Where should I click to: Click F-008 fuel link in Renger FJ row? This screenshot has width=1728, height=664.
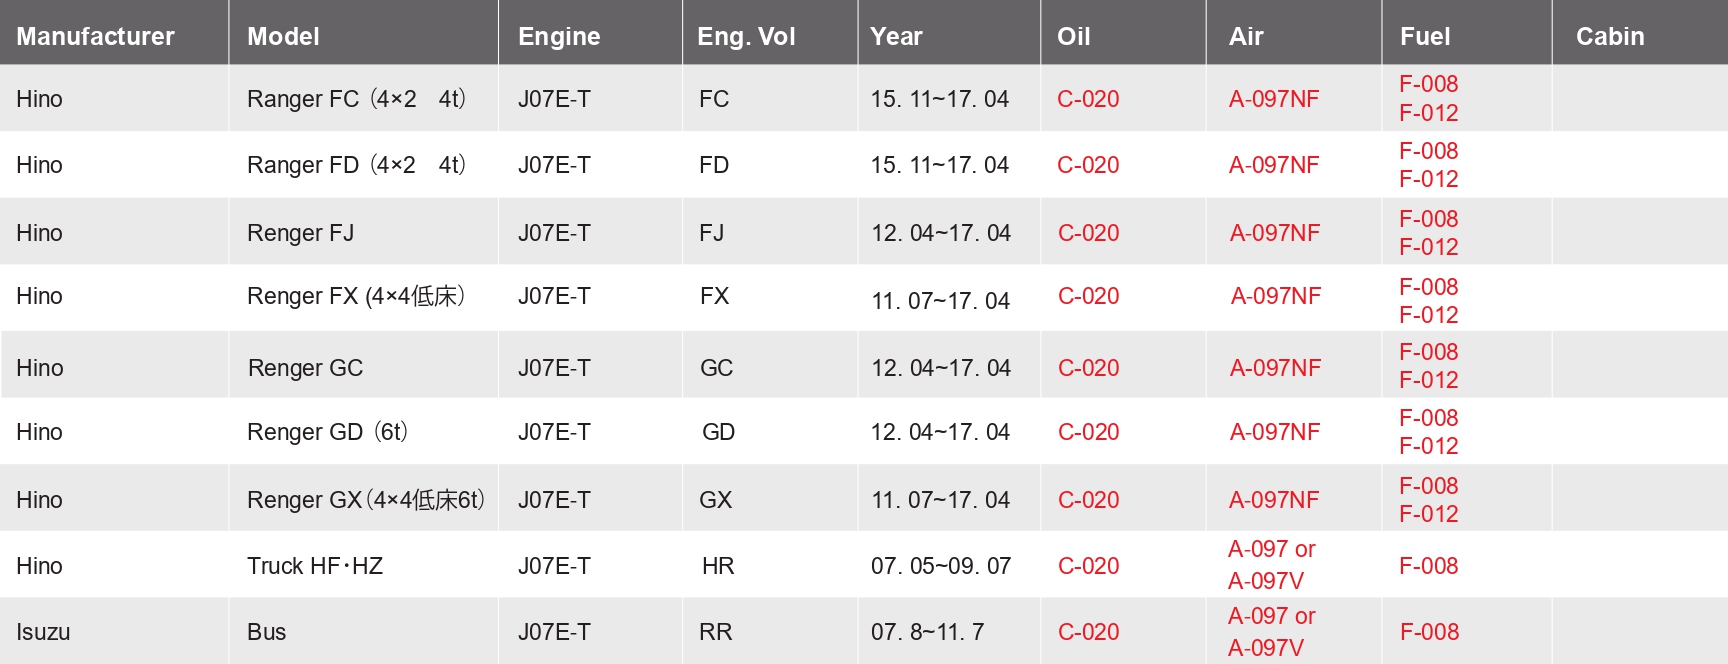pyautogui.click(x=1428, y=218)
